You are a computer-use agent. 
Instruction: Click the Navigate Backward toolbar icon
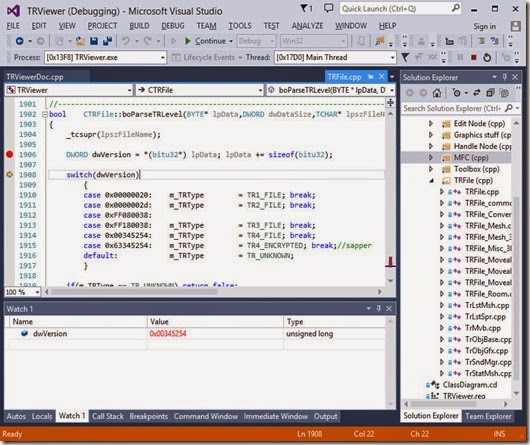pyautogui.click(x=20, y=41)
